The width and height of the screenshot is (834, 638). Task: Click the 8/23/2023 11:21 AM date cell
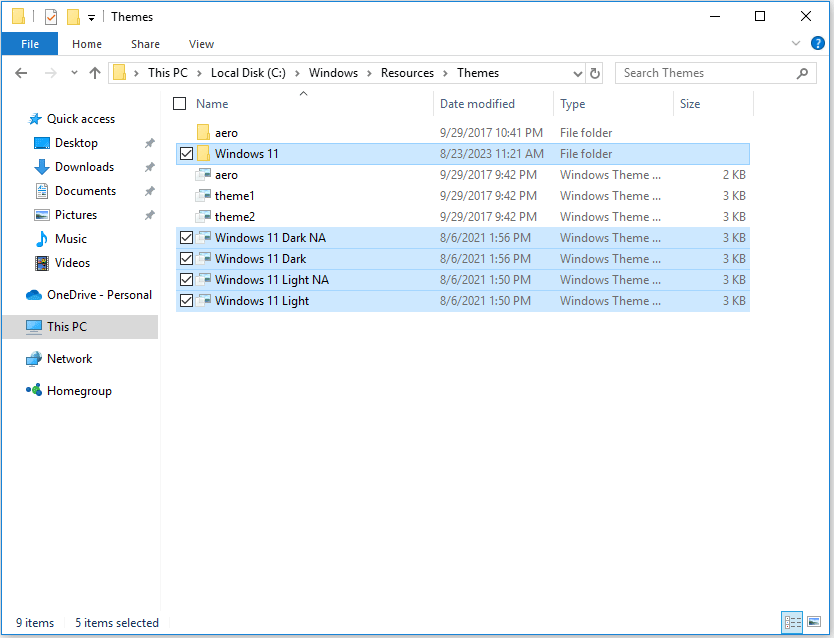pos(491,154)
